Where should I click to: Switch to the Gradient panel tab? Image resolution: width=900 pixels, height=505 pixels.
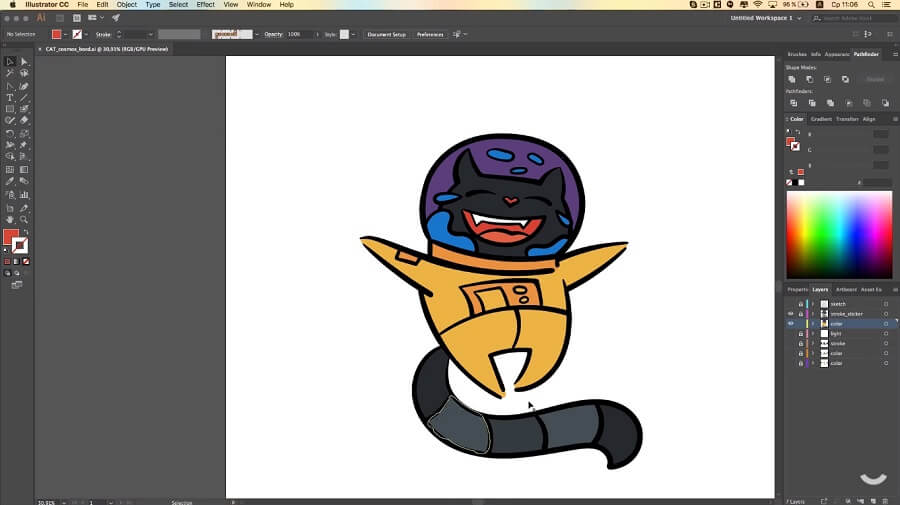(x=821, y=119)
